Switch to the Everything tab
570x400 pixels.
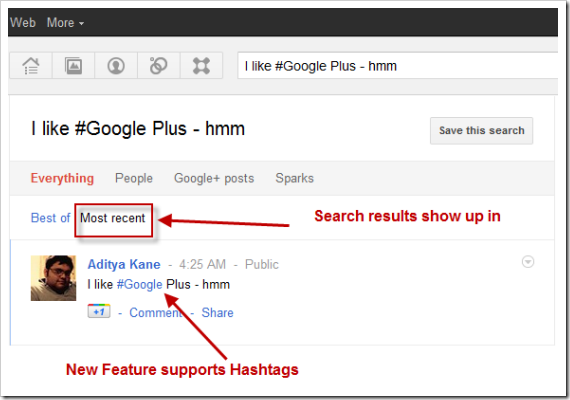point(62,178)
